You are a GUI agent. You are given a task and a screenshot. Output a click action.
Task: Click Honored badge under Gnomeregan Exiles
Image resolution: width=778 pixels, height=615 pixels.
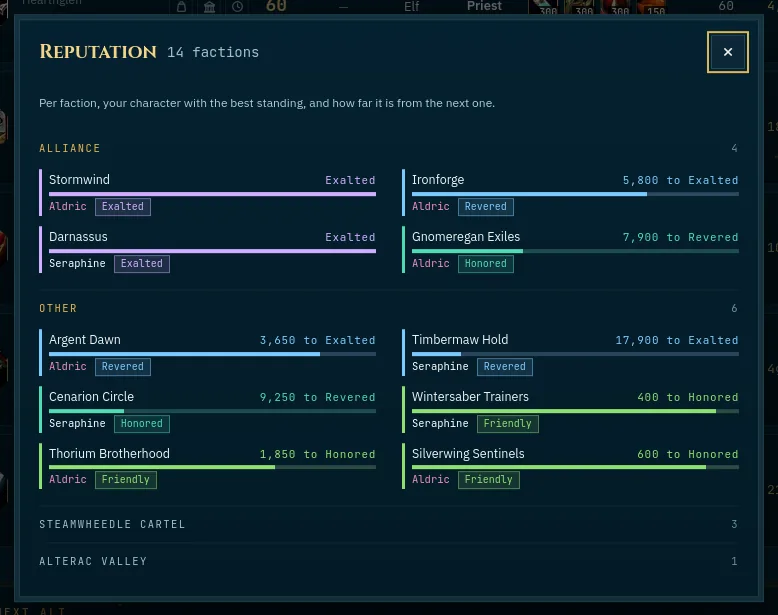(486, 264)
